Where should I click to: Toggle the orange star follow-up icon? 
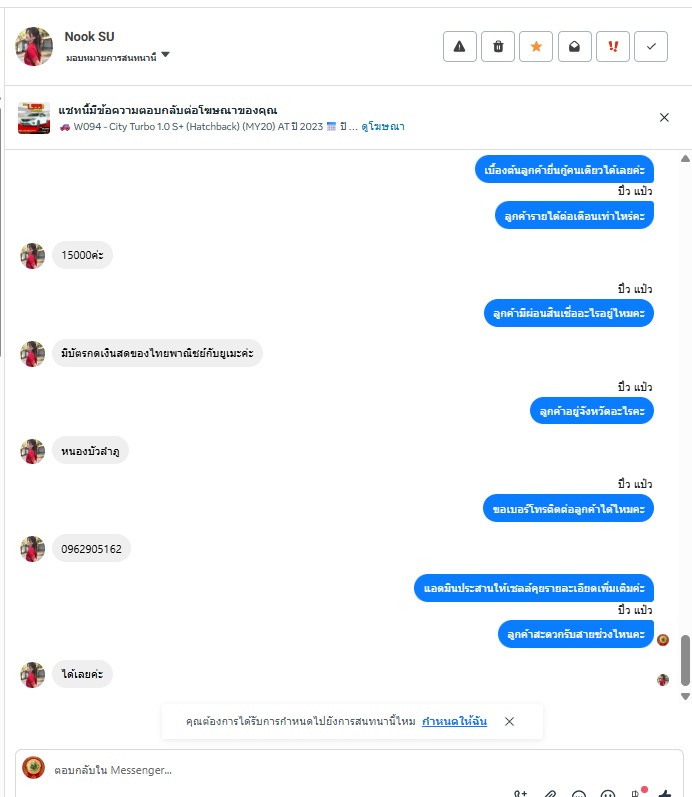click(x=536, y=46)
